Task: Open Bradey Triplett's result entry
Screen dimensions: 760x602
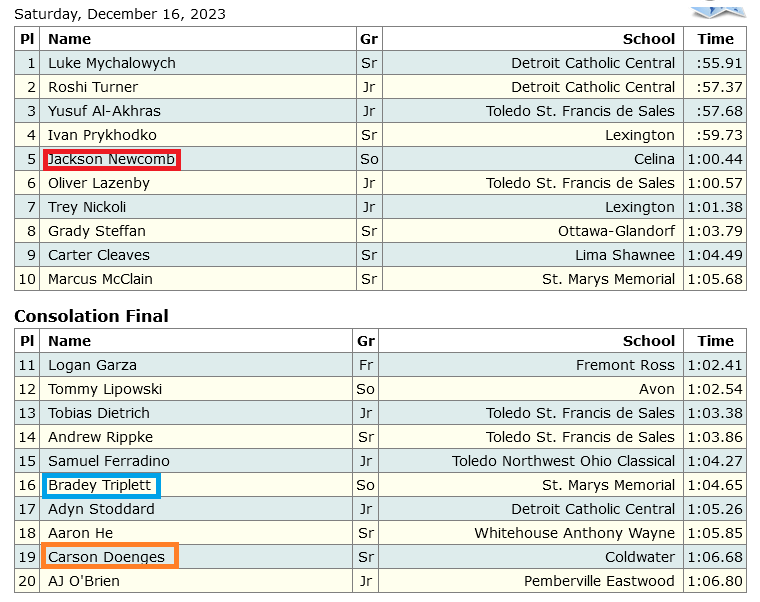Action: (x=100, y=485)
